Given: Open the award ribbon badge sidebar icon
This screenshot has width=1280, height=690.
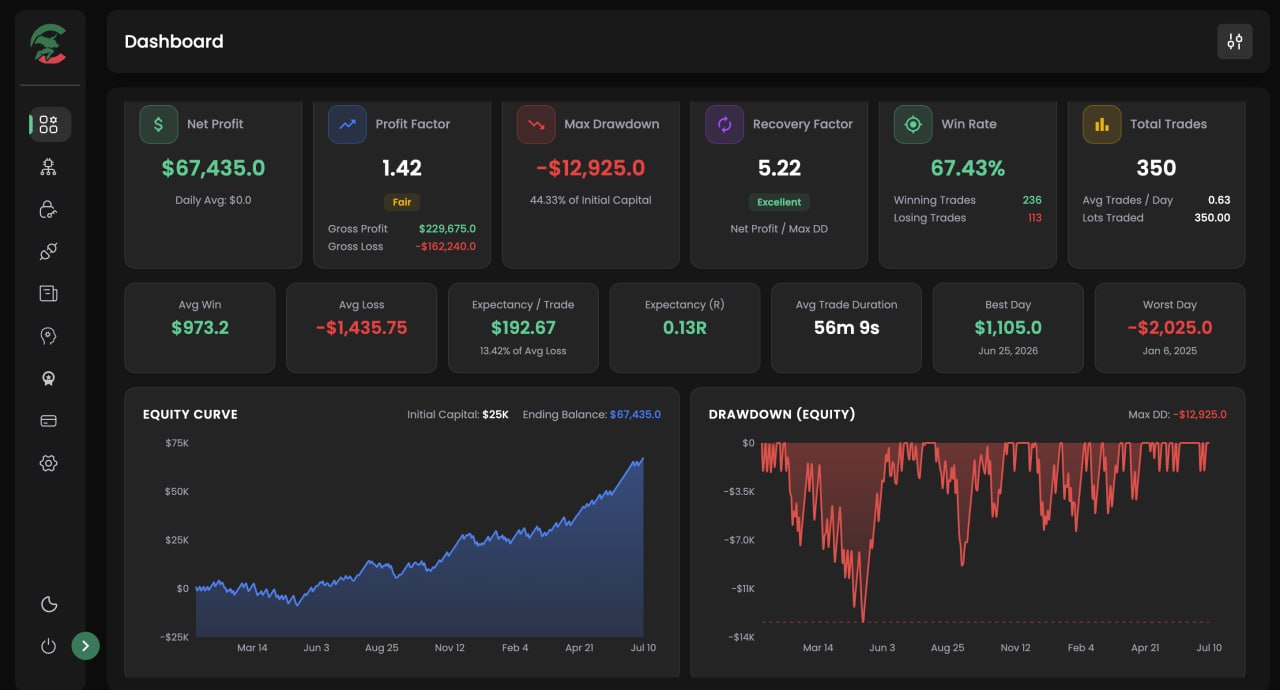Looking at the screenshot, I should 48,379.
